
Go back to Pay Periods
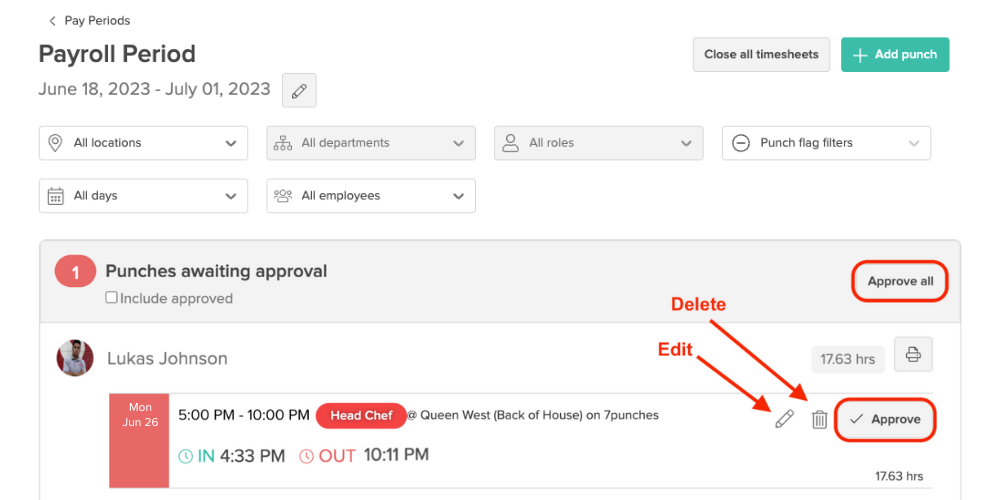tap(89, 21)
